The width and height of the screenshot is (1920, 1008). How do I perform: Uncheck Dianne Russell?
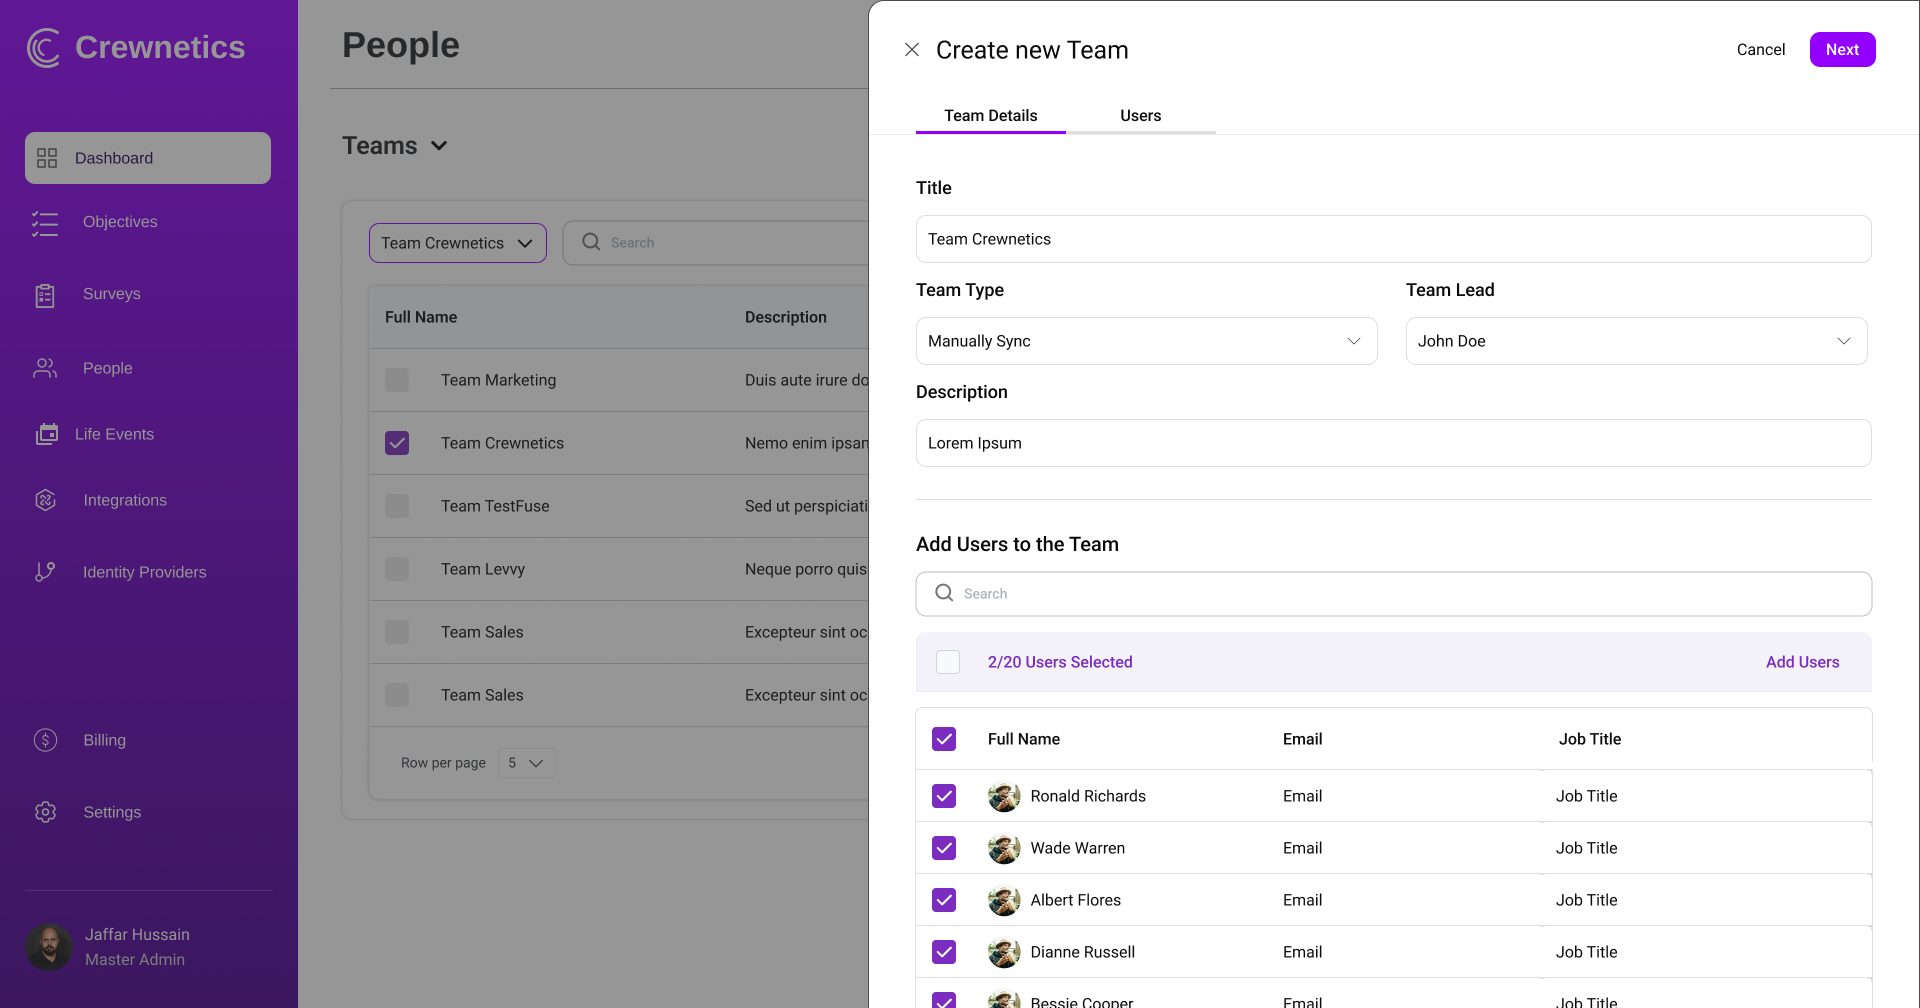coord(944,952)
